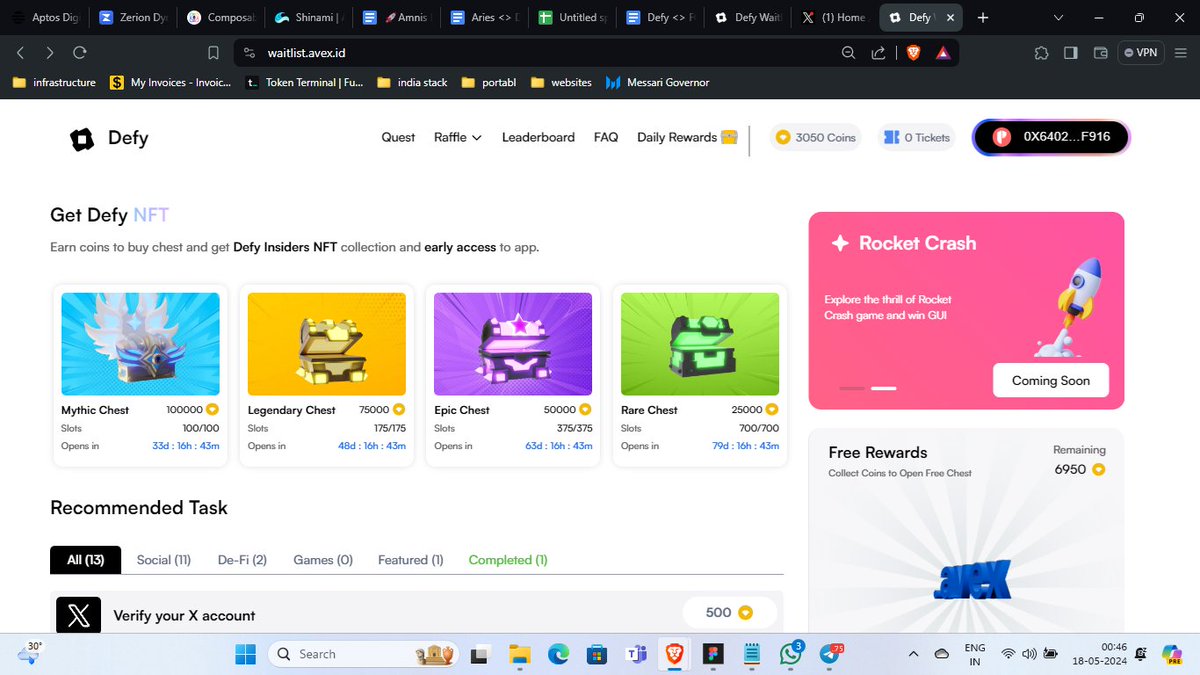Click the 0 Tickets counter
This screenshot has width=1200, height=675.
pos(917,138)
